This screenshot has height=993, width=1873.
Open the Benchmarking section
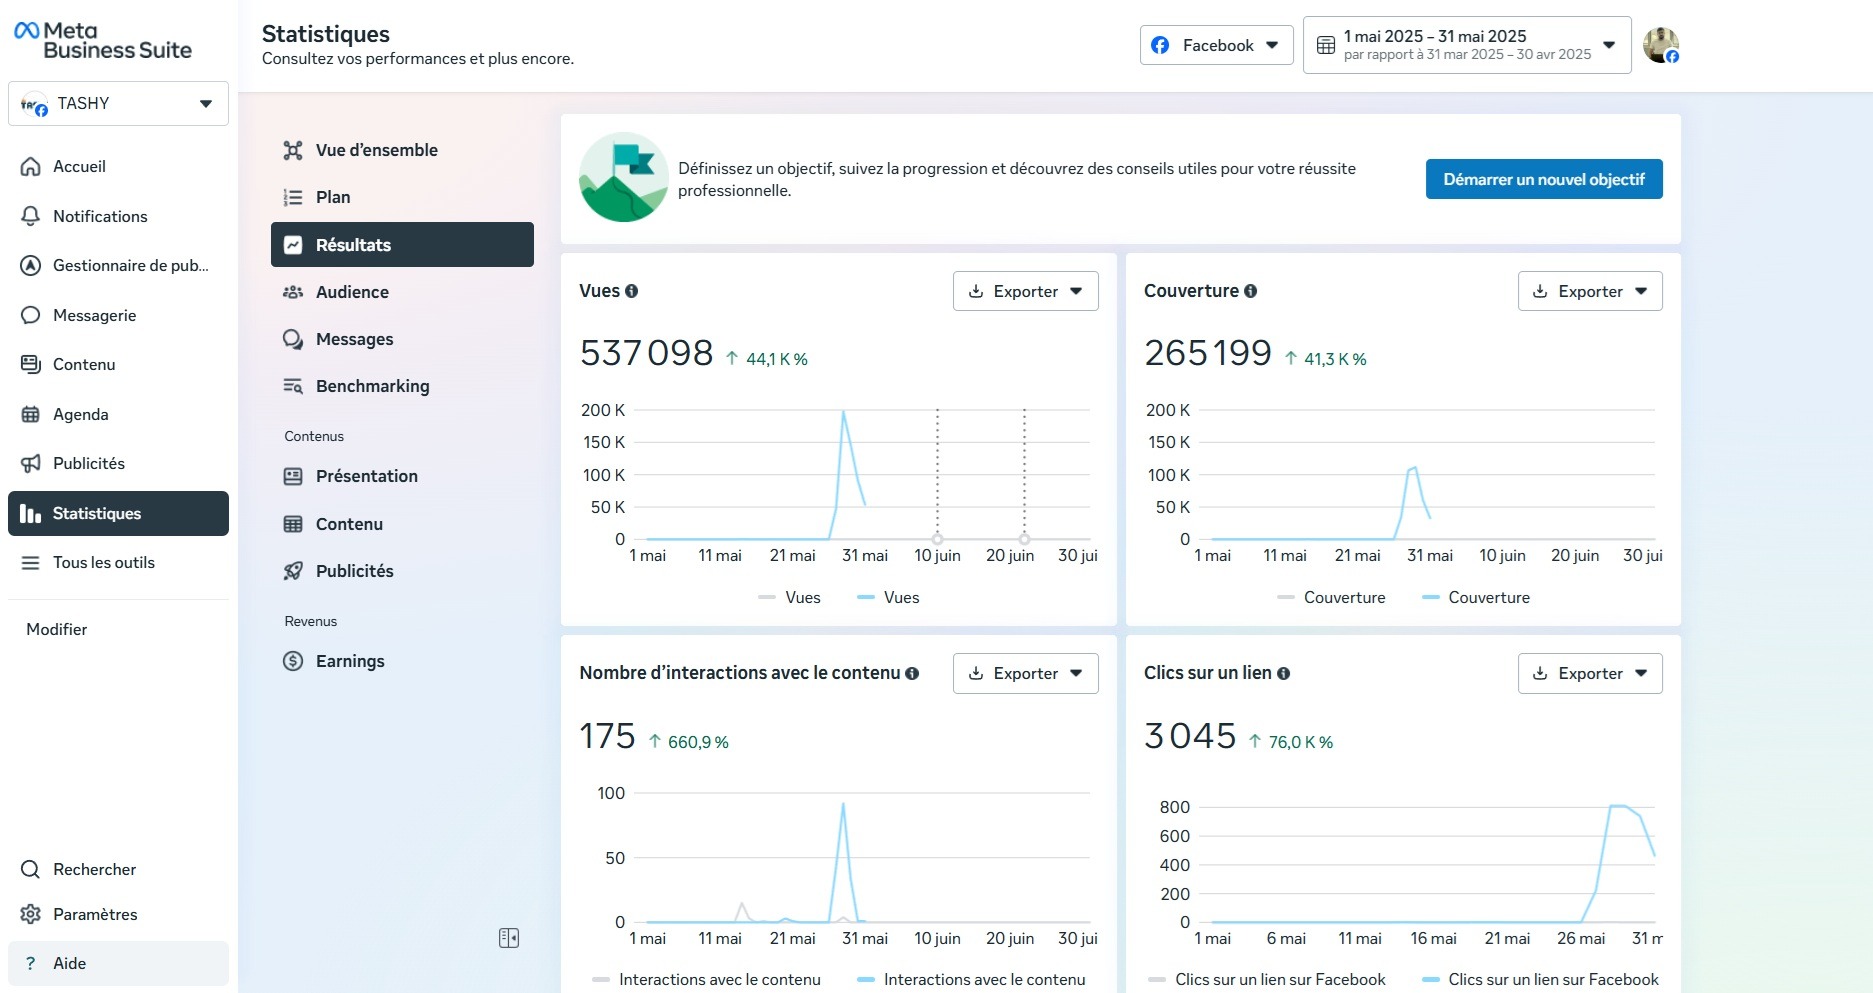(372, 386)
